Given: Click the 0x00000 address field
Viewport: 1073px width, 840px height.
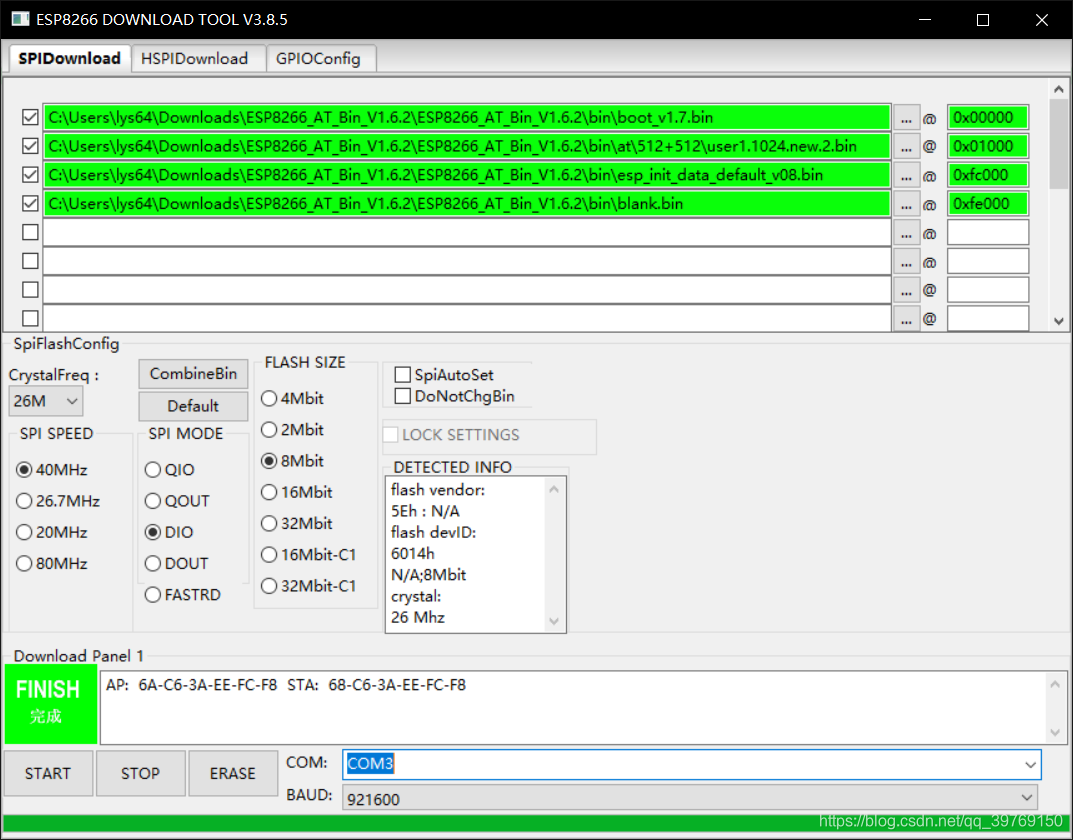Looking at the screenshot, I should 987,118.
